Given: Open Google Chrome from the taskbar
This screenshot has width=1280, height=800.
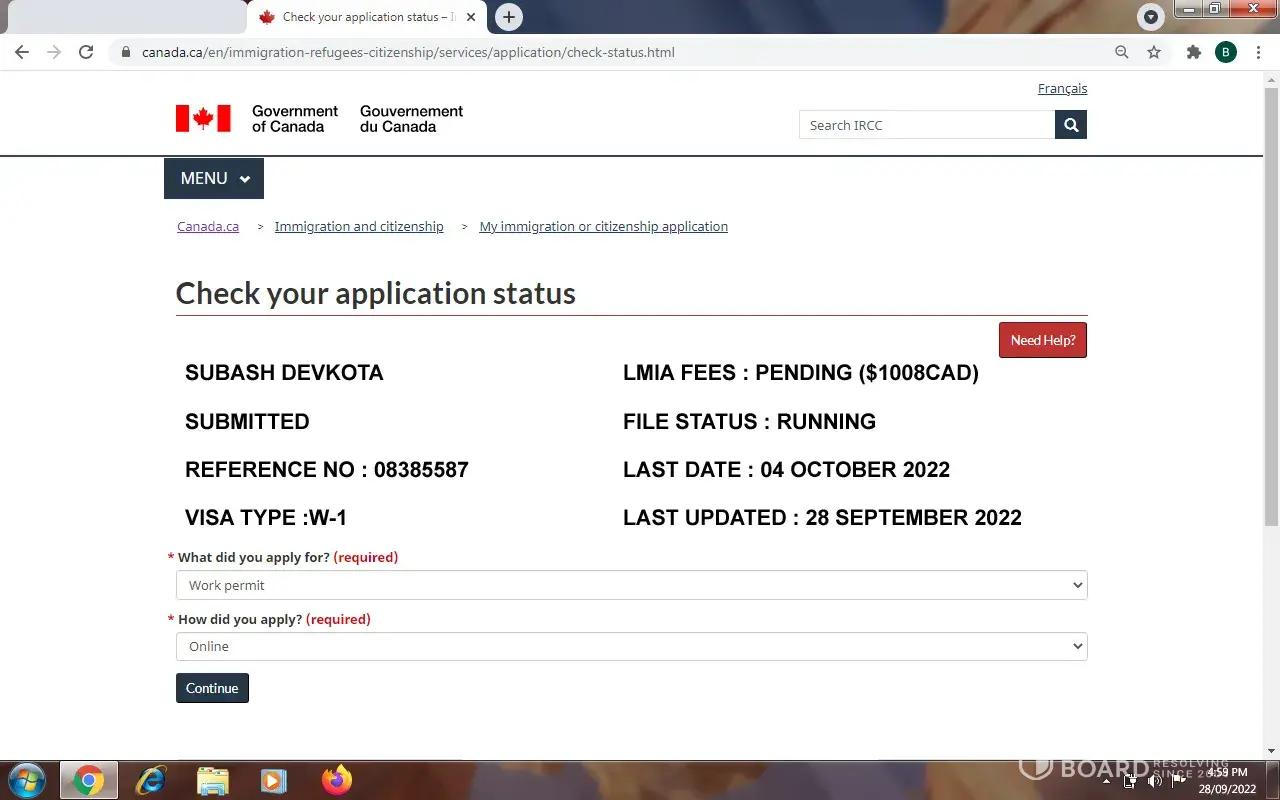Looking at the screenshot, I should pyautogui.click(x=89, y=780).
